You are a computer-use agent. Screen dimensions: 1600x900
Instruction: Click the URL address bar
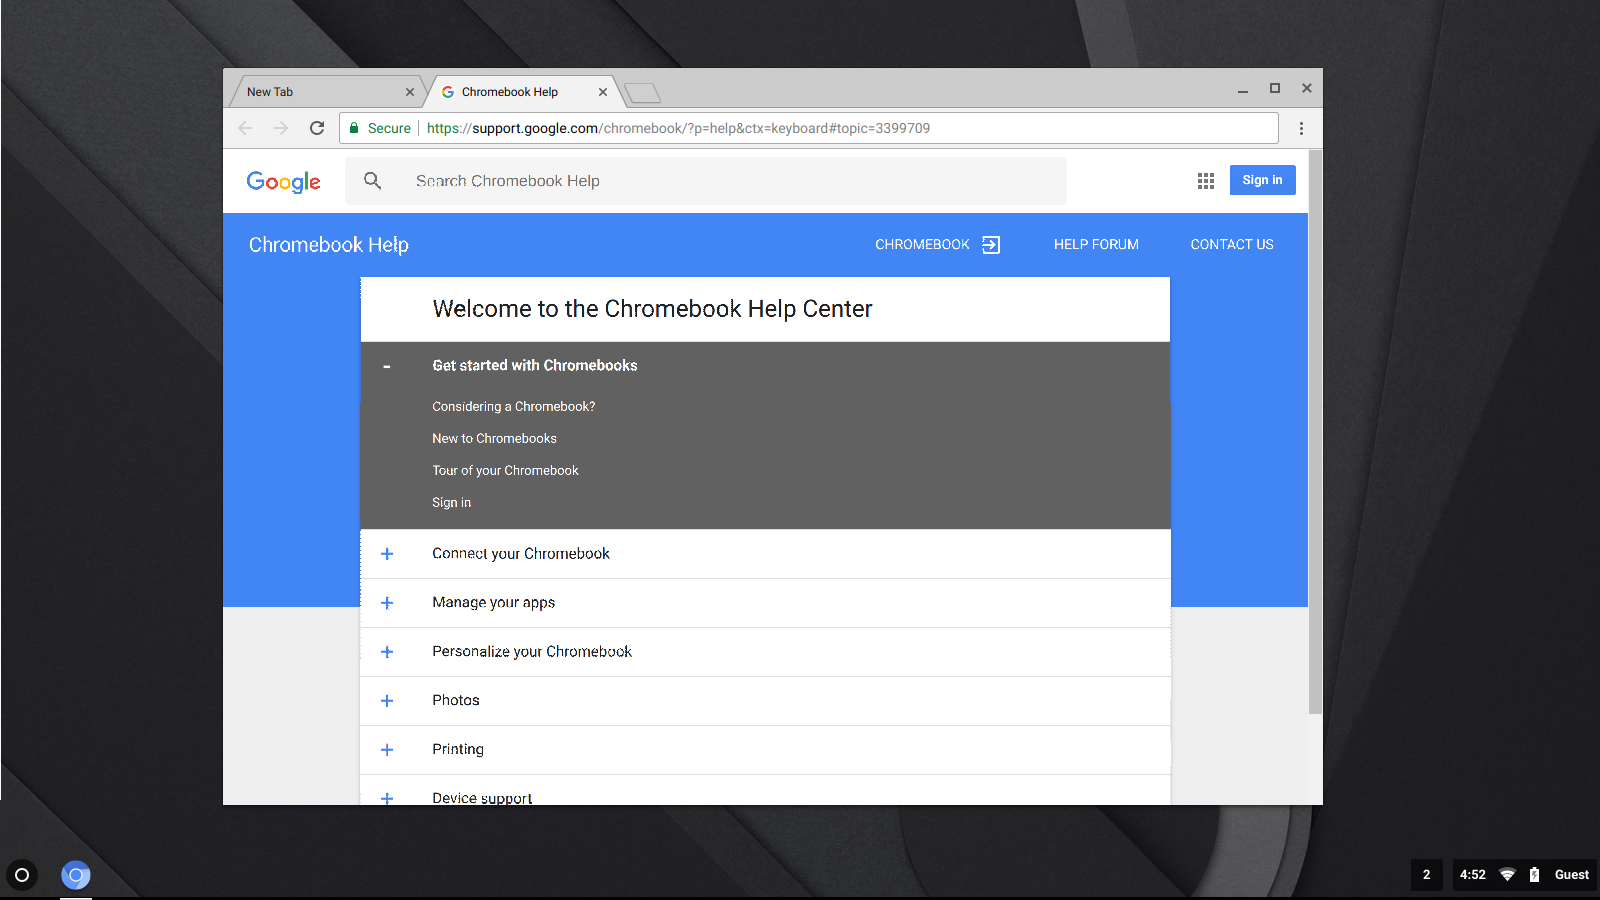(x=808, y=128)
